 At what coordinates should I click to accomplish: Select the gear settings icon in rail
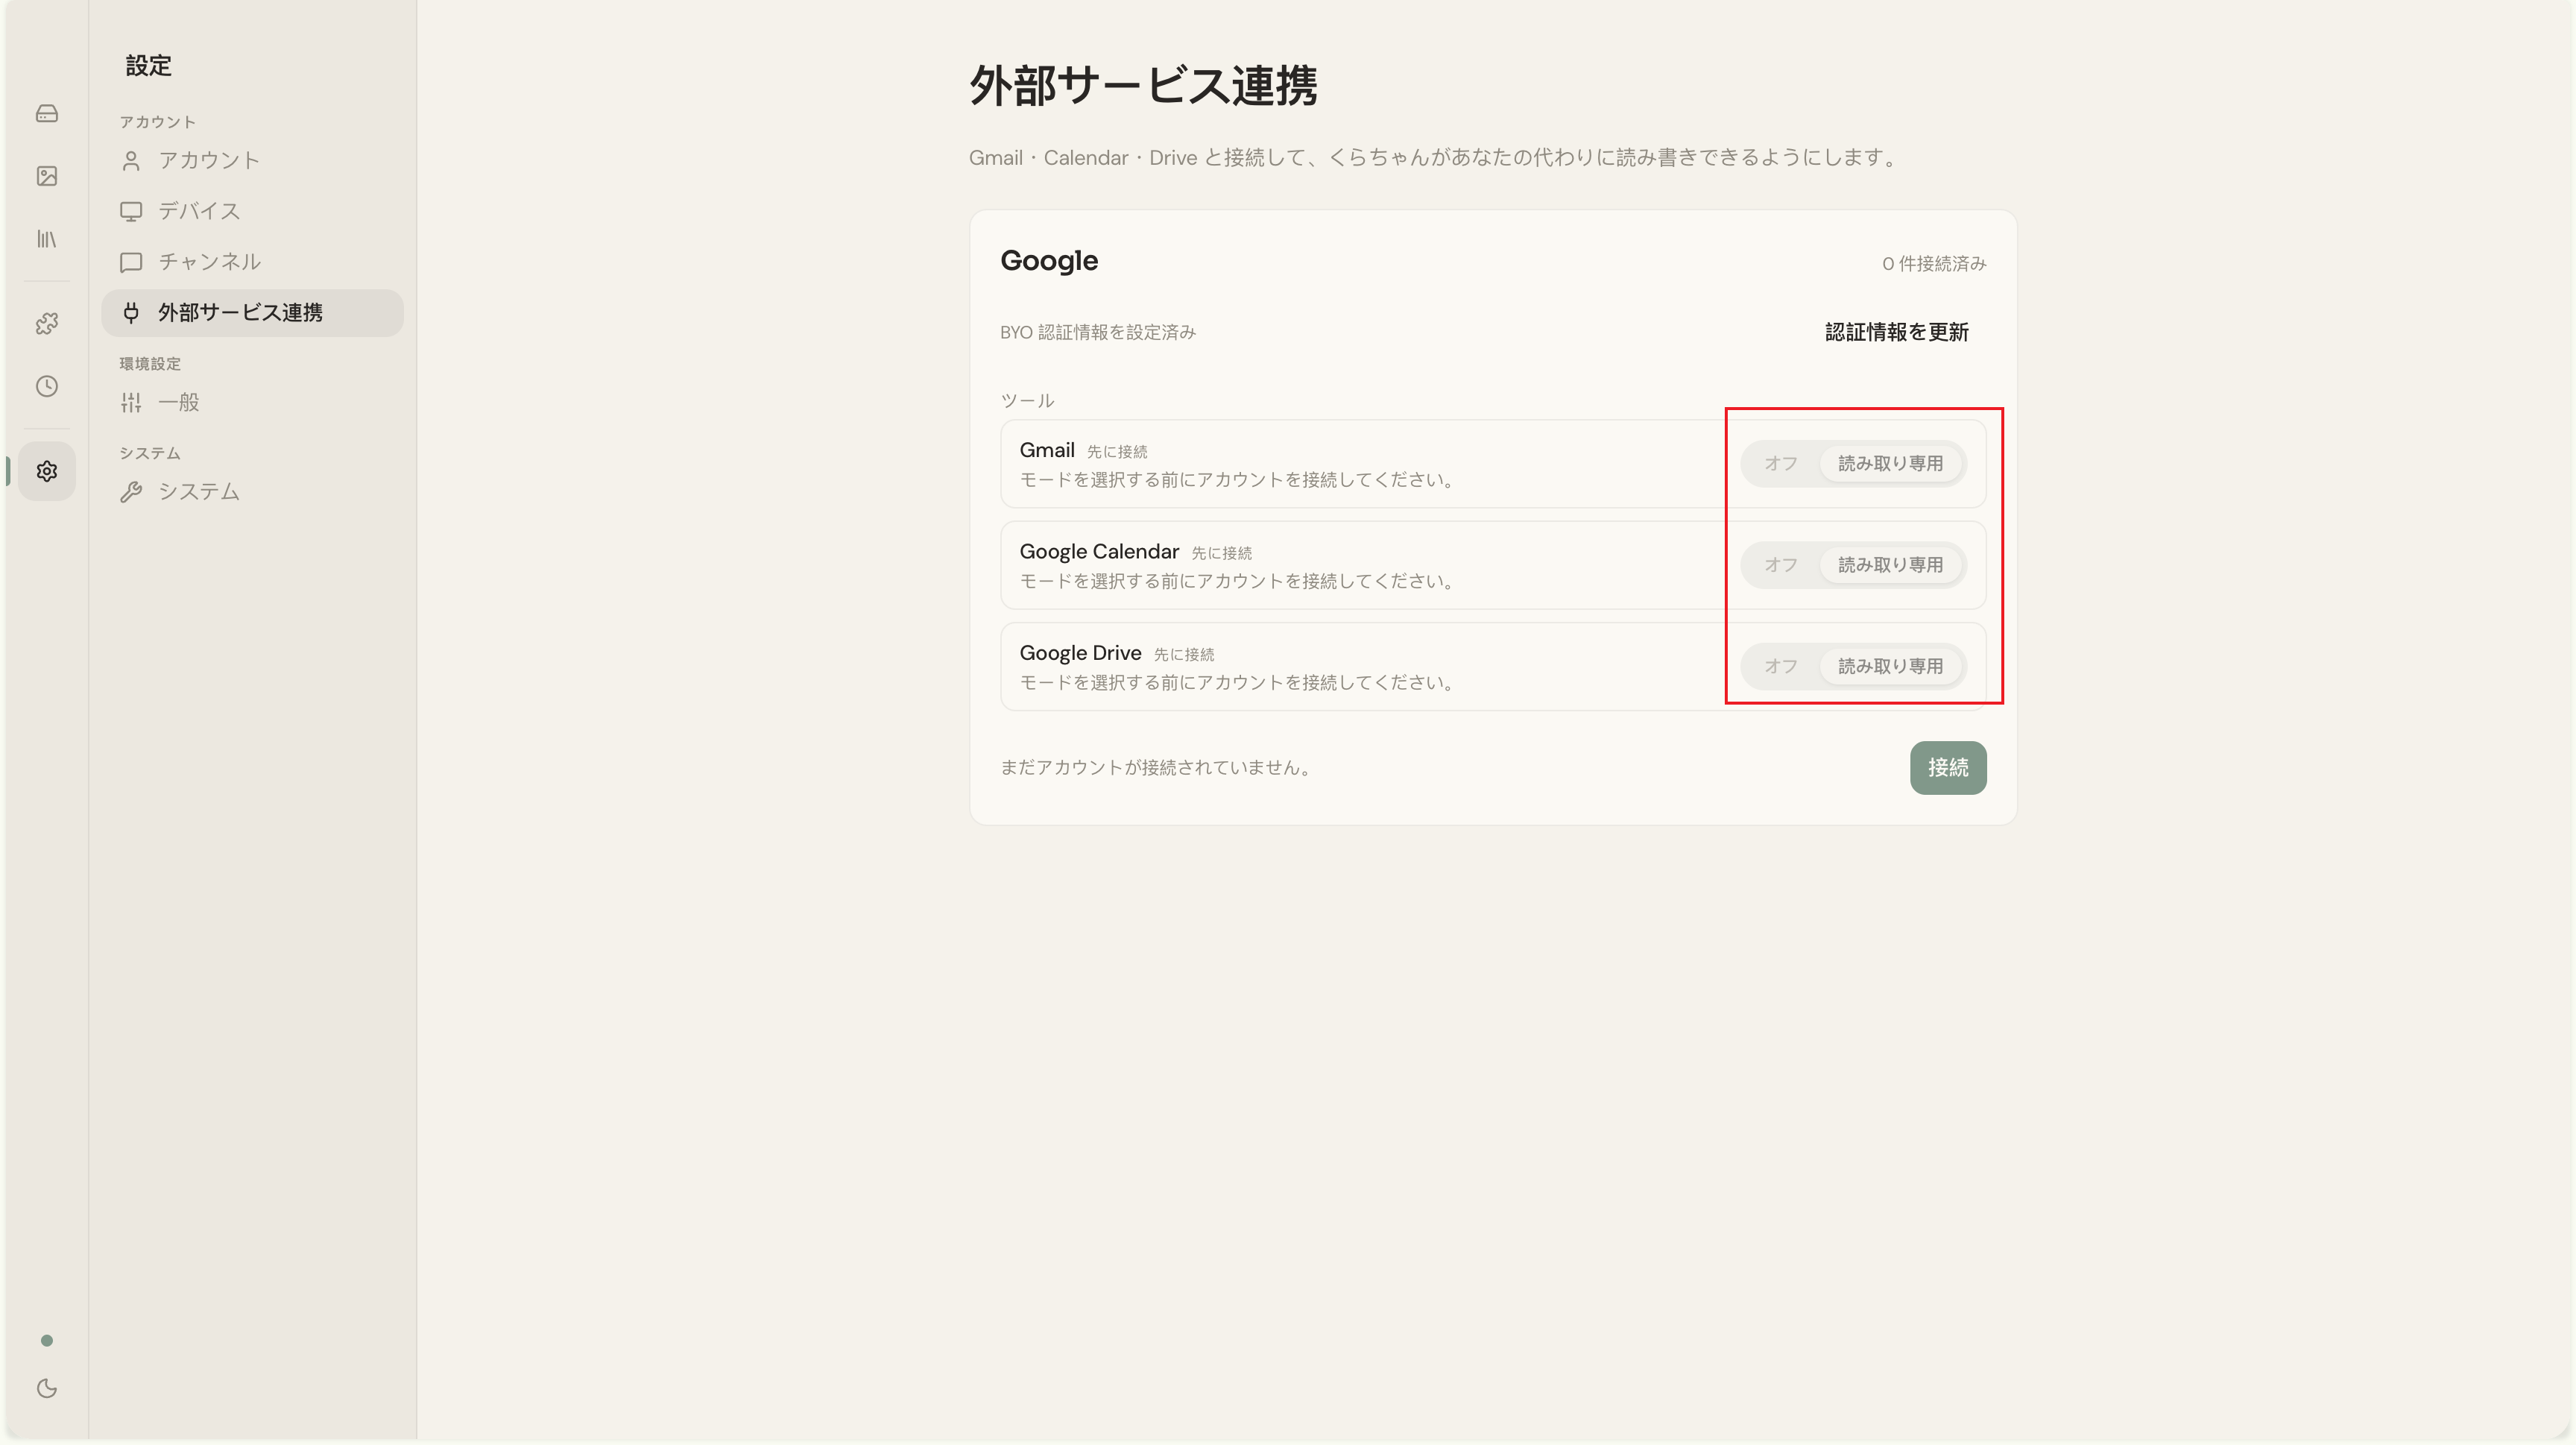pyautogui.click(x=47, y=471)
